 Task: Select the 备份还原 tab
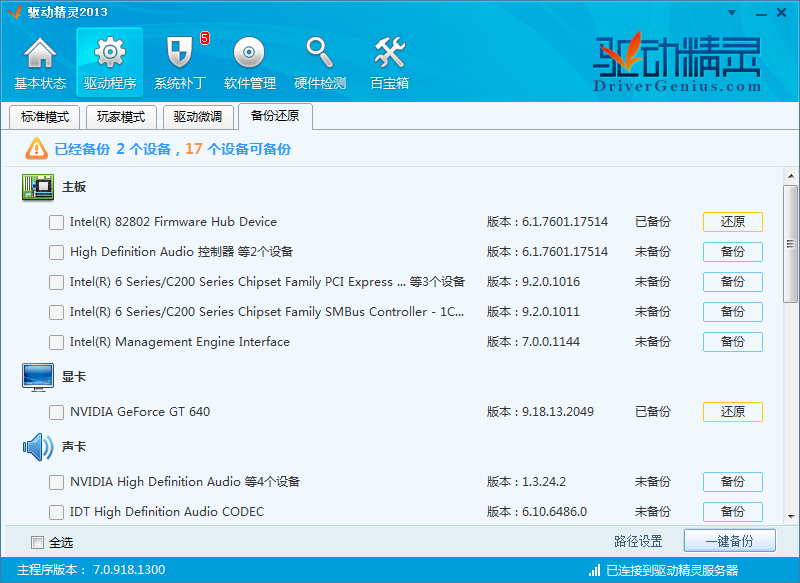tap(275, 116)
